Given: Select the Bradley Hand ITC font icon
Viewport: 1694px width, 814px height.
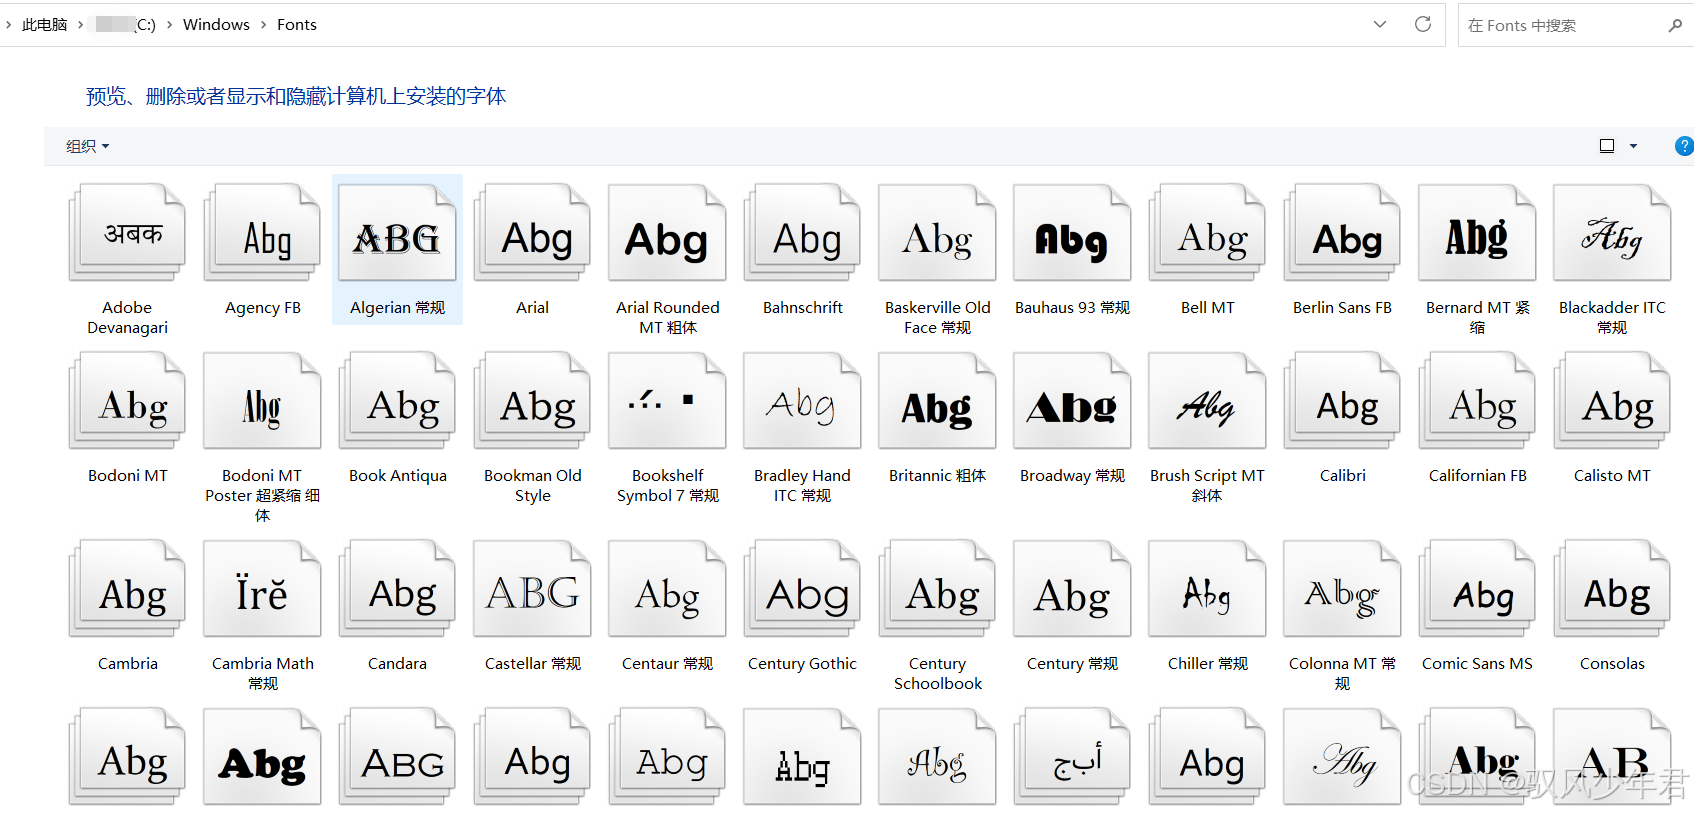Looking at the screenshot, I should click(x=802, y=400).
